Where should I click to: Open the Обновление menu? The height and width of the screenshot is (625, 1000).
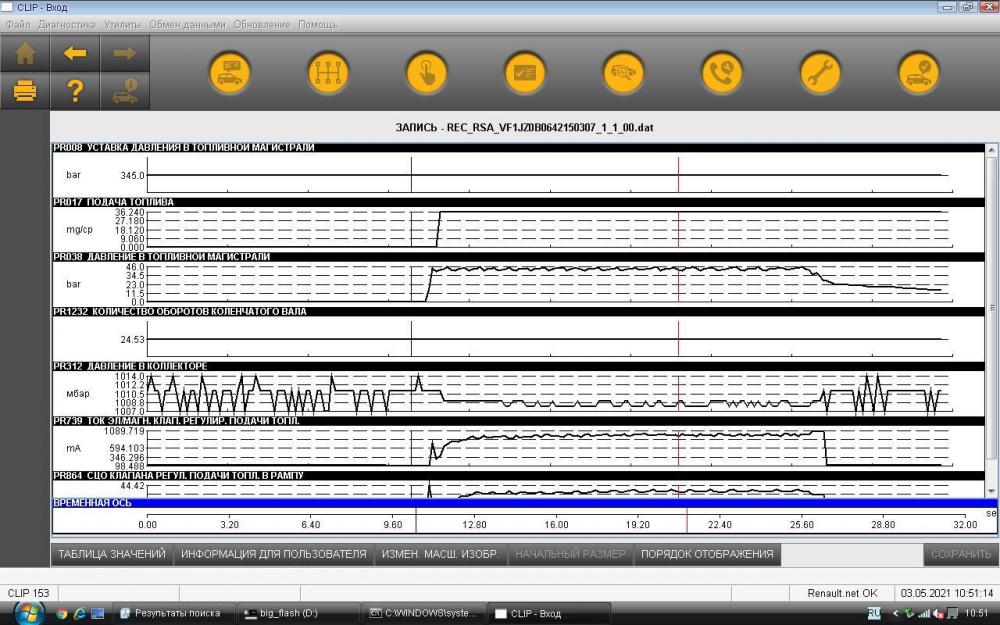coord(261,24)
